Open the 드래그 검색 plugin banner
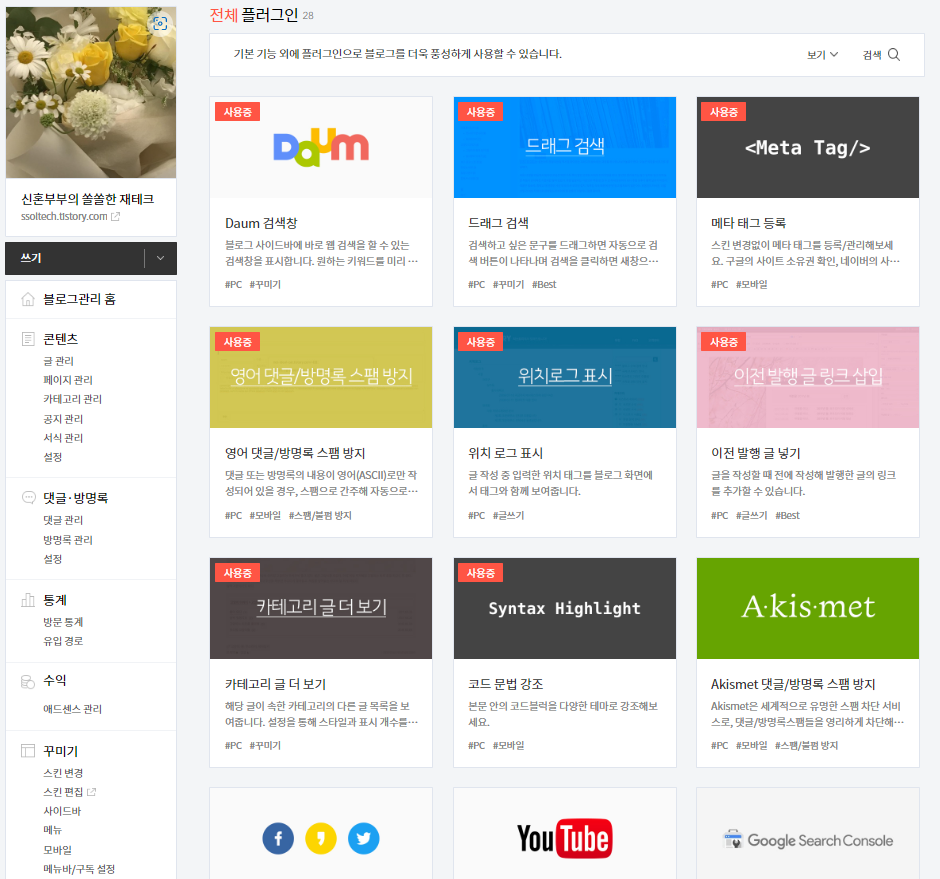Screen dimensions: 940x879 pyautogui.click(x=565, y=147)
